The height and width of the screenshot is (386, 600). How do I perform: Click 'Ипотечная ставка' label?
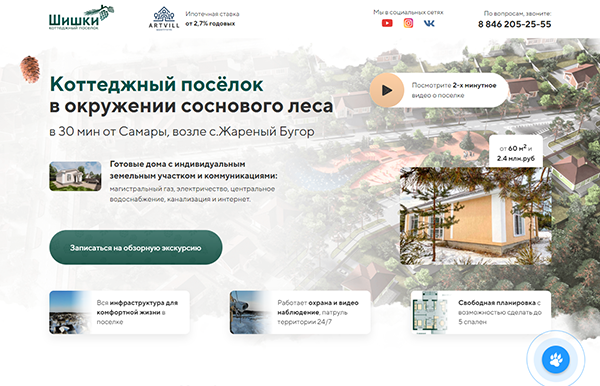212,14
